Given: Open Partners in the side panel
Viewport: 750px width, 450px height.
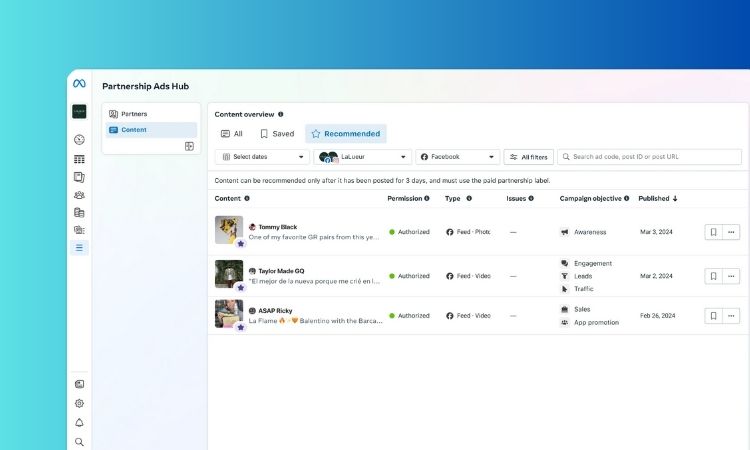Looking at the screenshot, I should pos(151,114).
